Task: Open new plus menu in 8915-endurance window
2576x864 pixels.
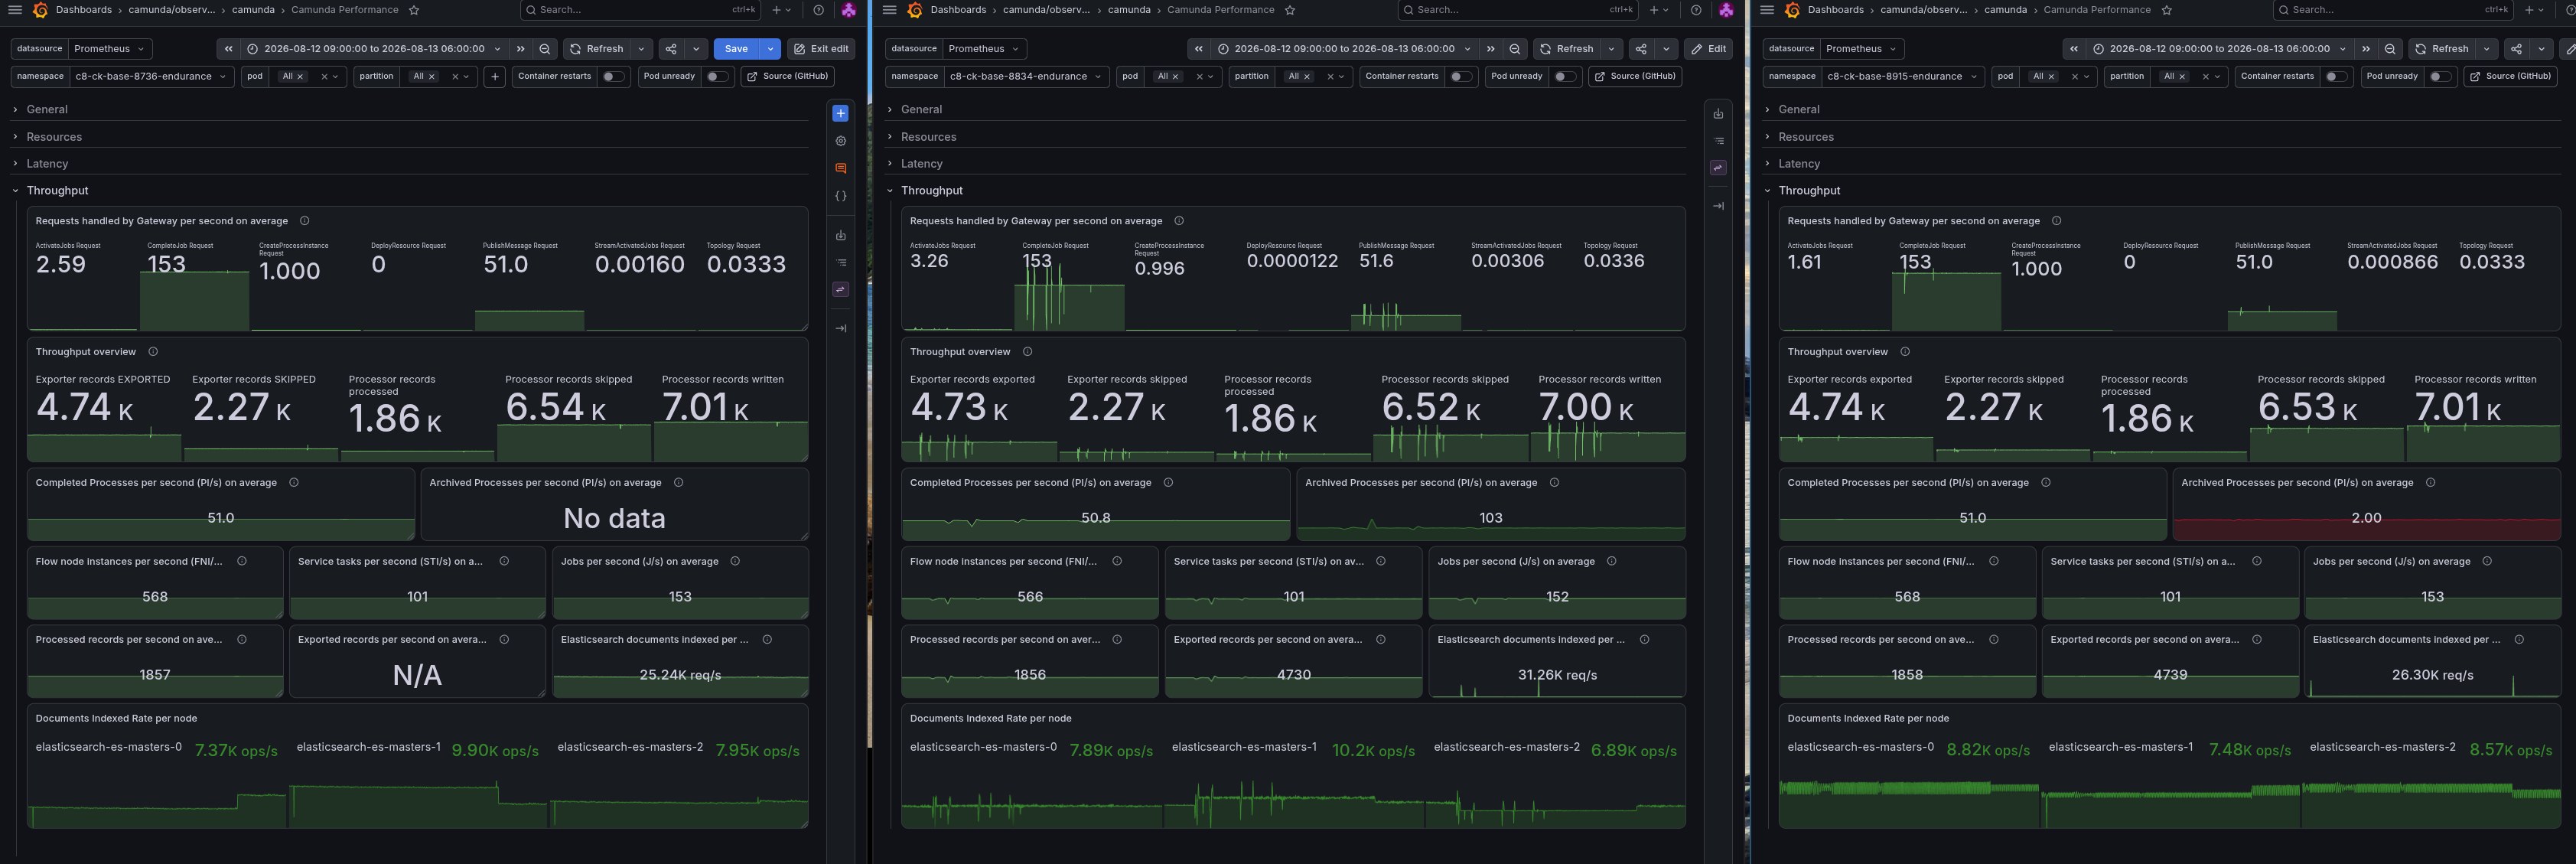Action: (2533, 10)
